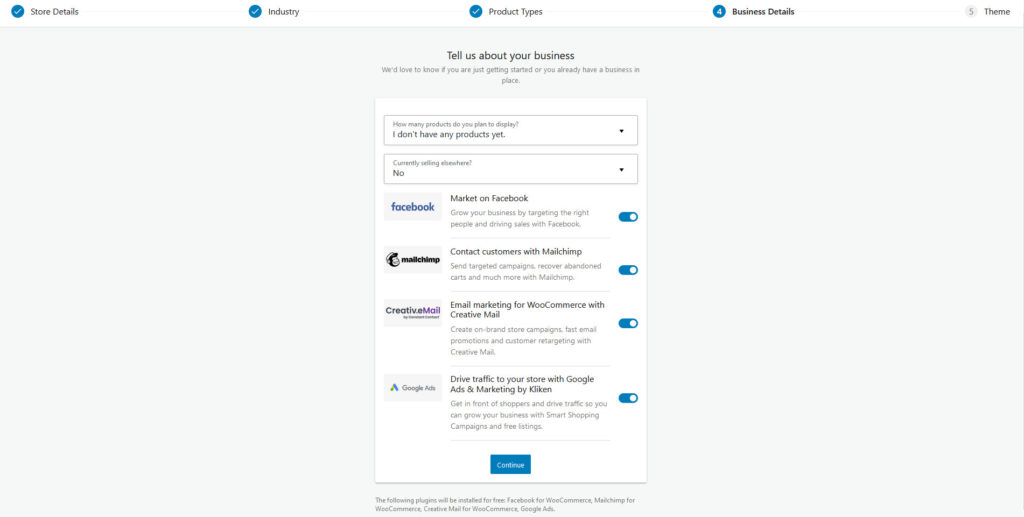Click 'Email marketing for WooCommerce with Creative Mail' title
The image size is (1024, 517).
528,309
